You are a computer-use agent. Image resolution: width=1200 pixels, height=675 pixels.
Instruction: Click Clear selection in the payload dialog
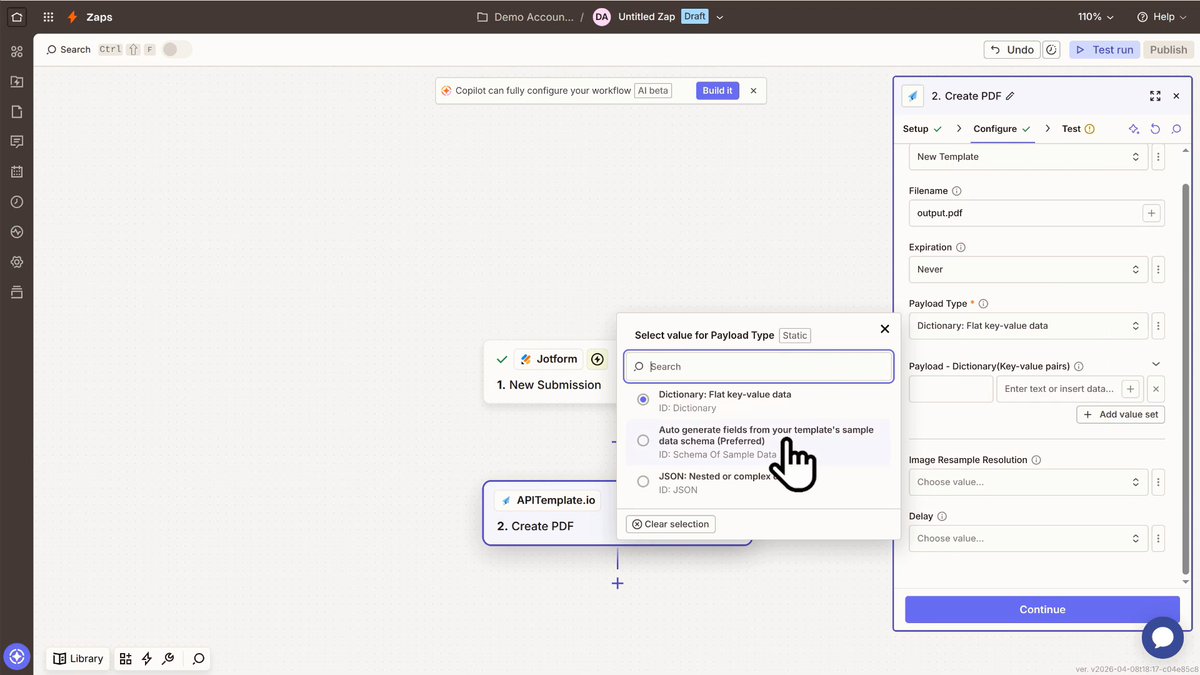(670, 523)
